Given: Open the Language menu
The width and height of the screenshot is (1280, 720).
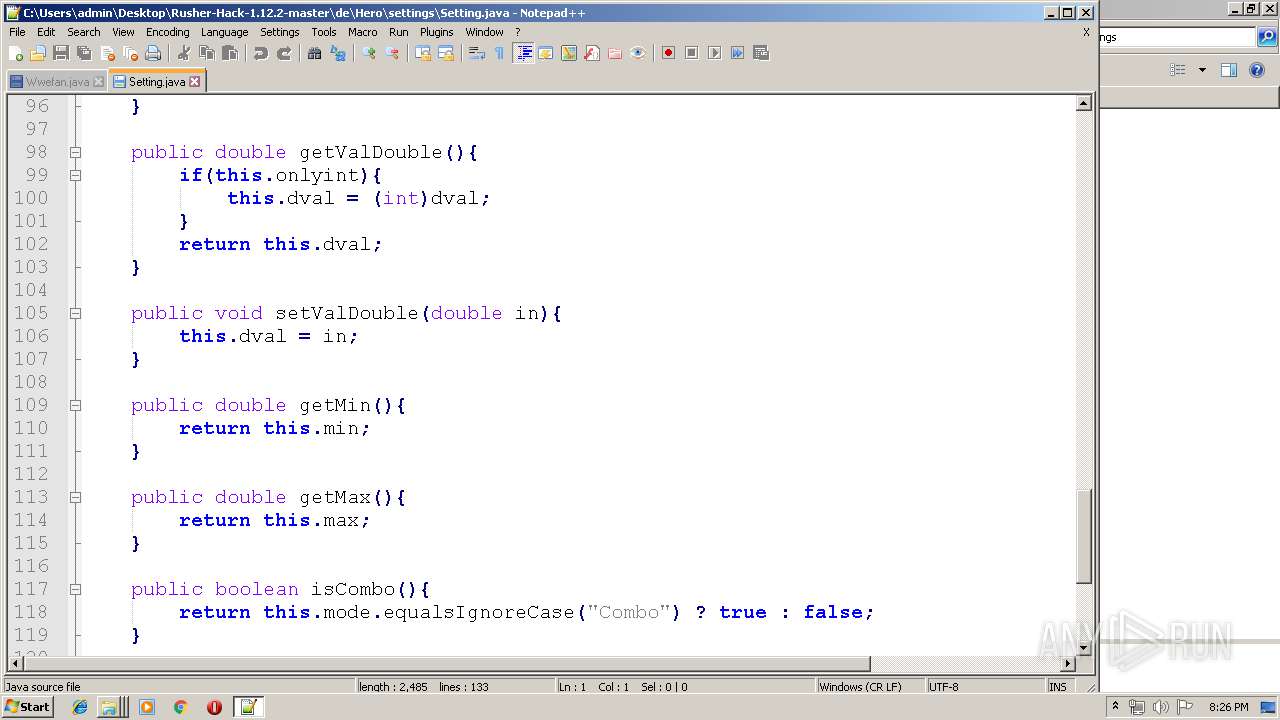Looking at the screenshot, I should click(224, 32).
